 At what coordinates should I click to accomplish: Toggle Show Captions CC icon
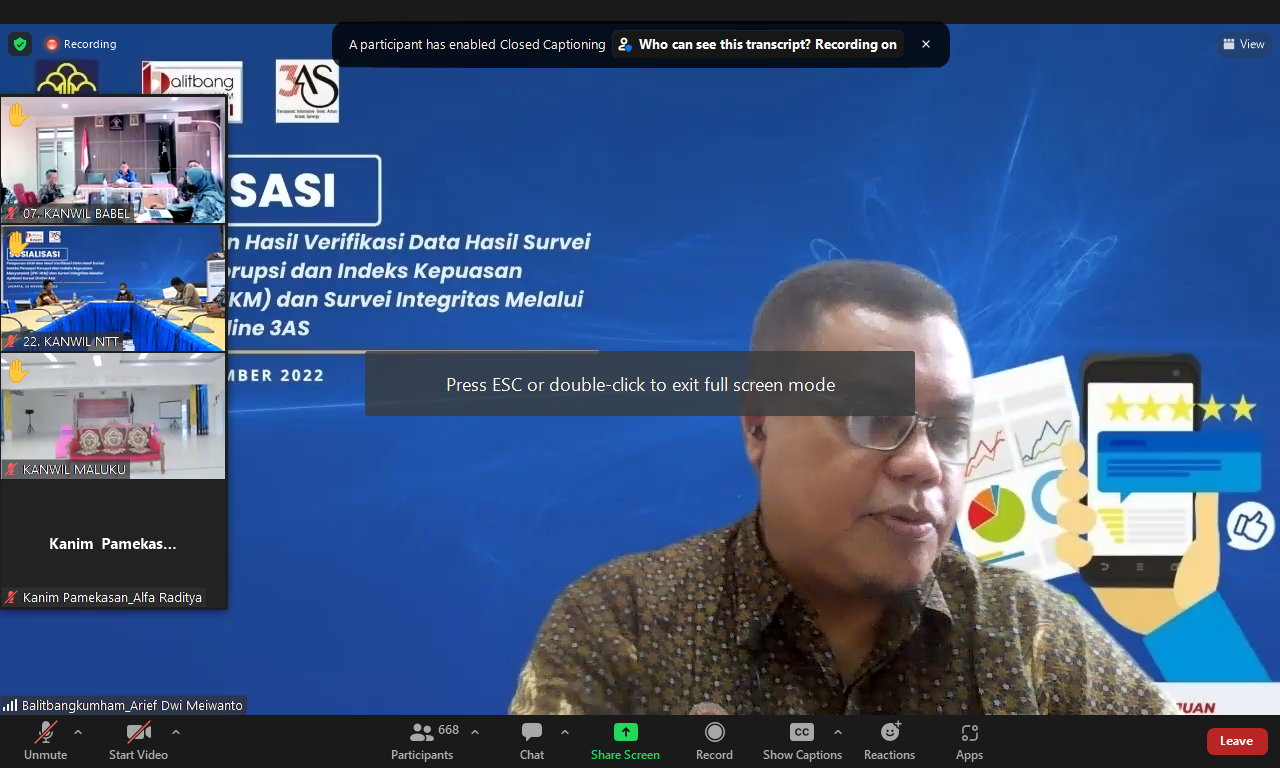point(801,733)
